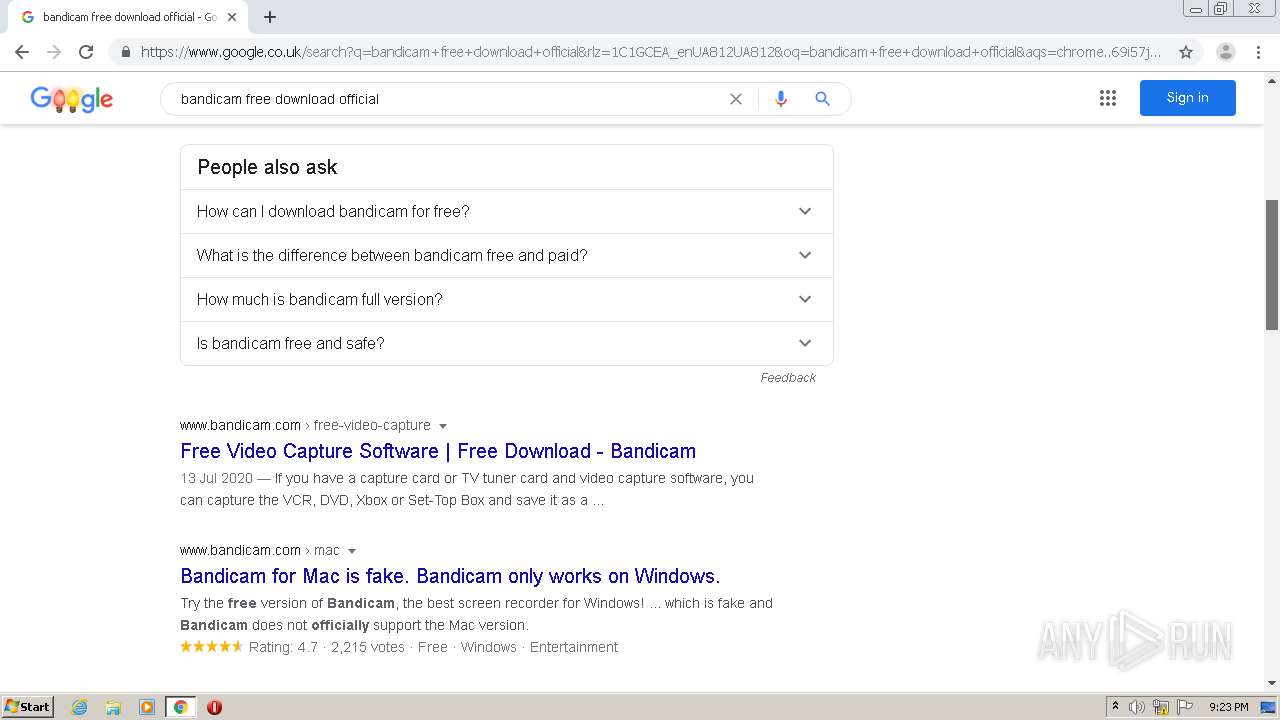This screenshot has width=1280, height=720.
Task: Open the Chrome profile avatar icon
Action: tap(1226, 52)
